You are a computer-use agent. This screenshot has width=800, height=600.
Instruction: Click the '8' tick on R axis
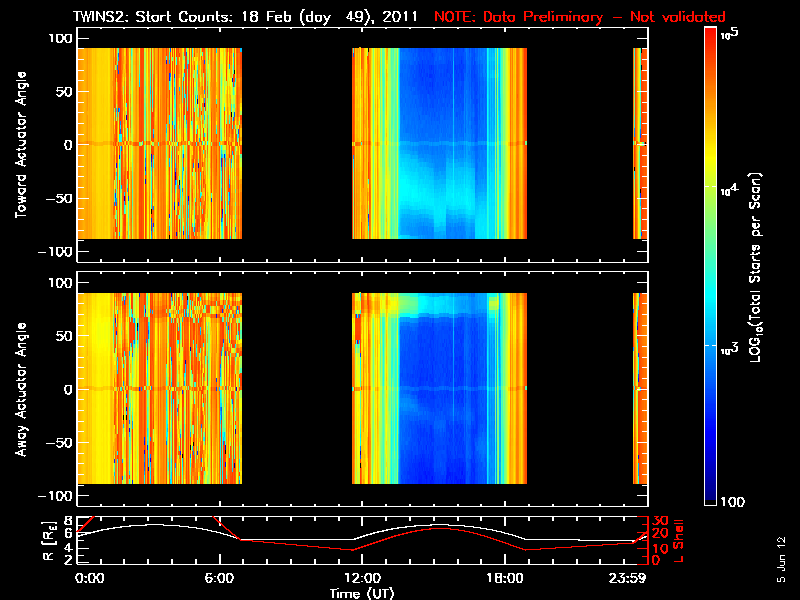69,521
